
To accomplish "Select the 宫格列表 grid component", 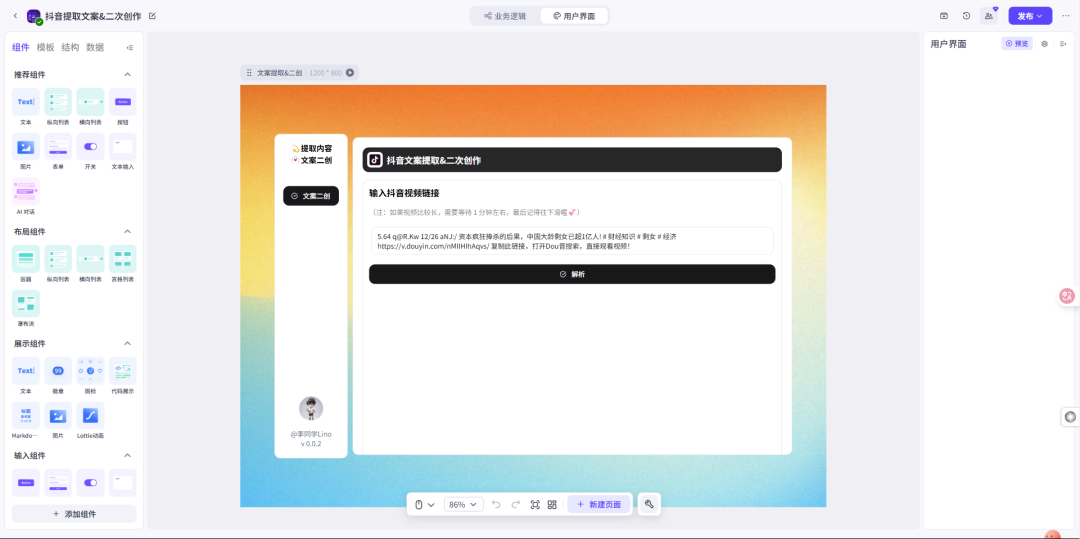I will point(123,259).
